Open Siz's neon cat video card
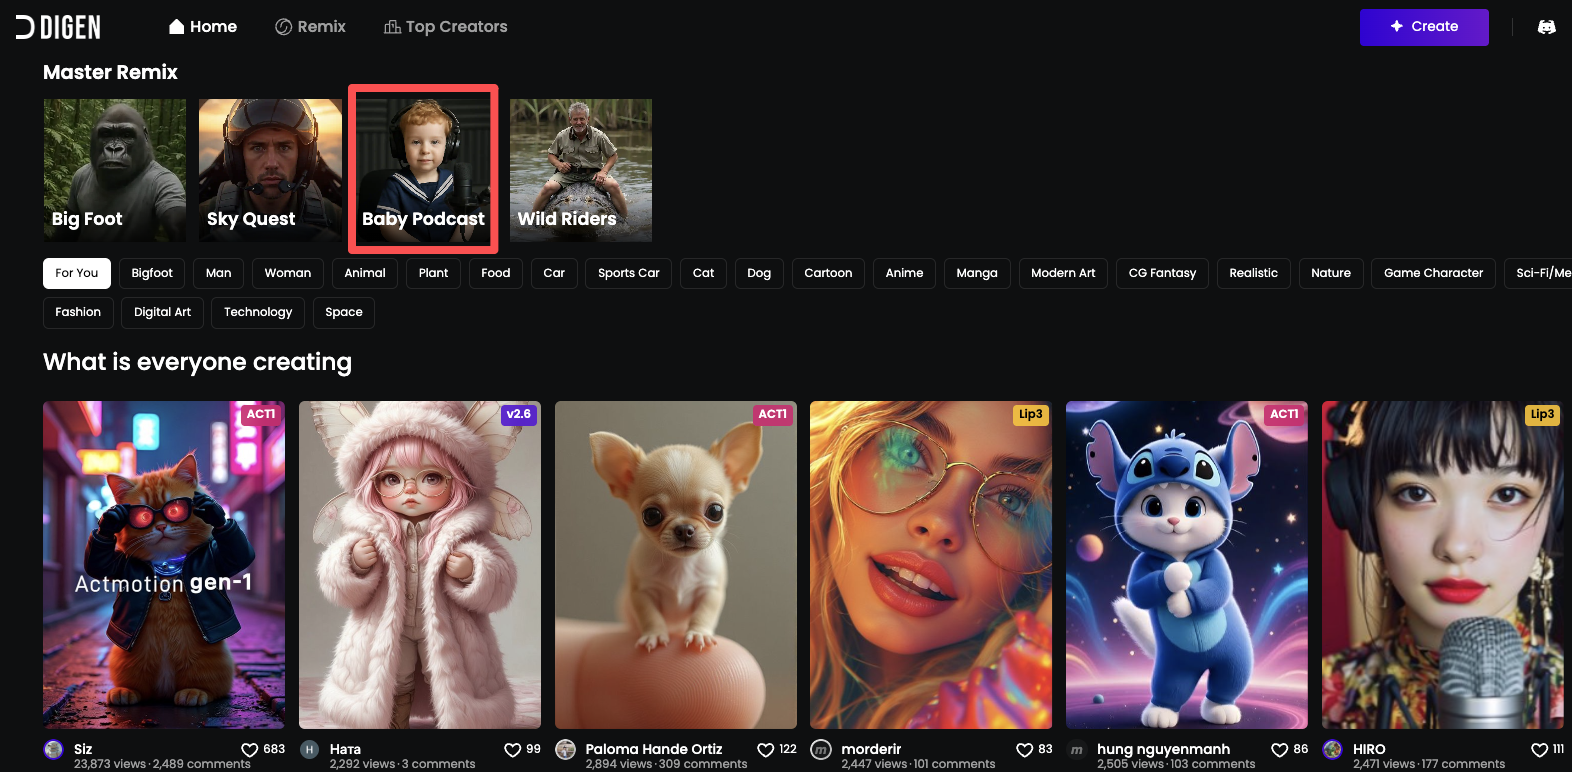 coord(164,565)
